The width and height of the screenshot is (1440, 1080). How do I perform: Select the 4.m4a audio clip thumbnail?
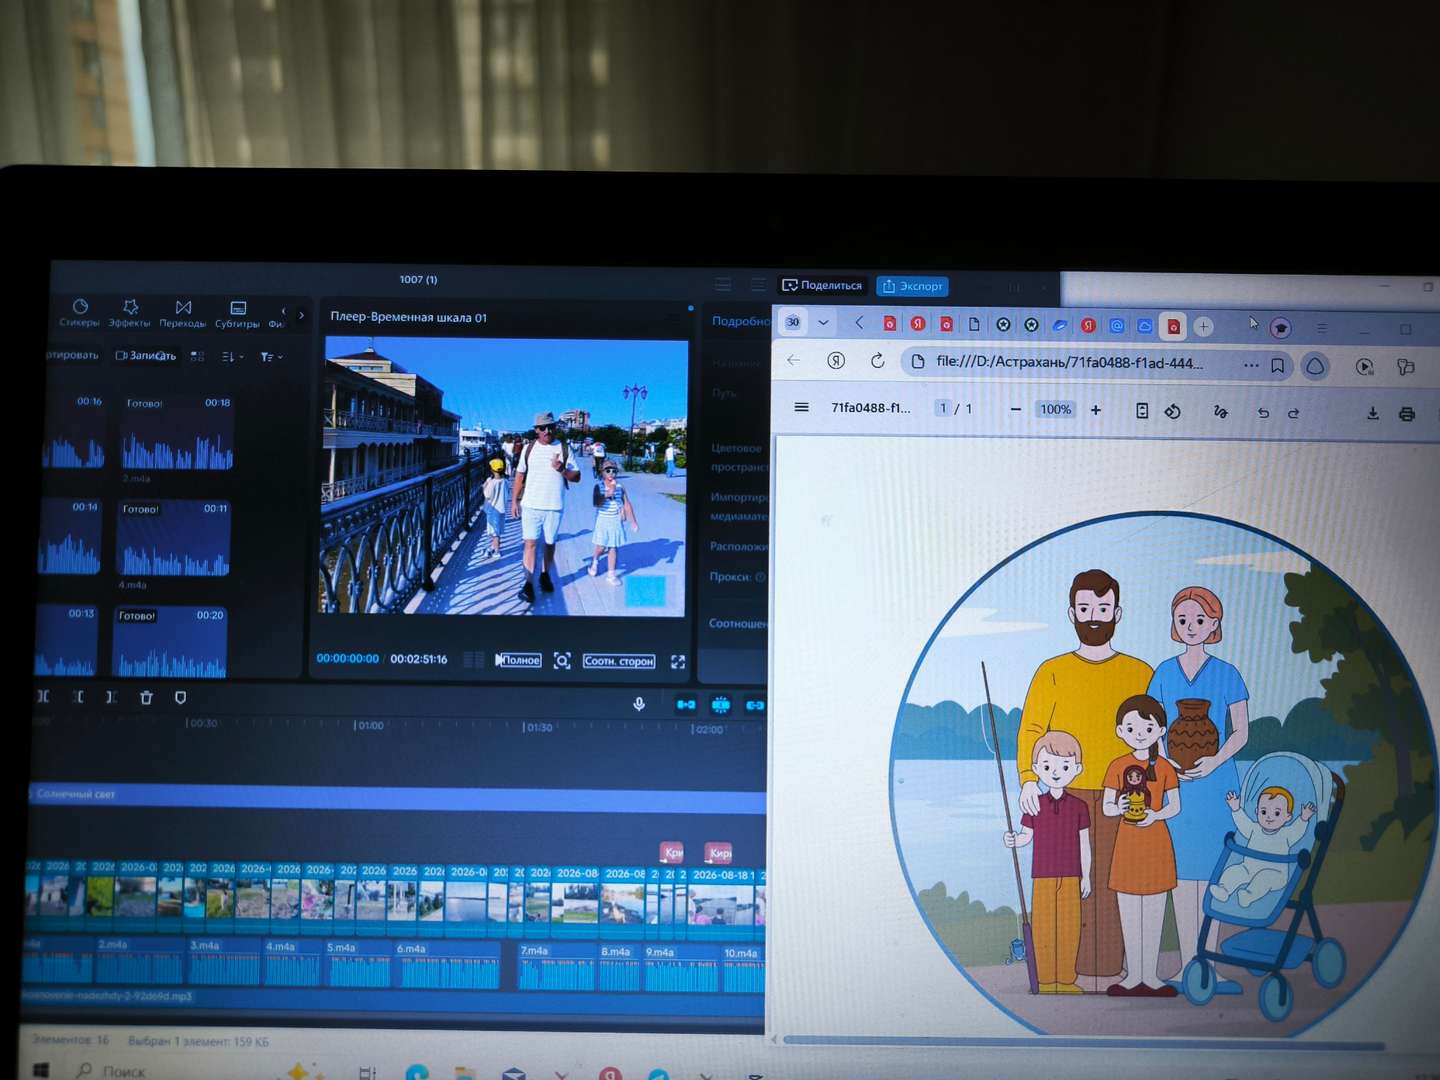(174, 538)
